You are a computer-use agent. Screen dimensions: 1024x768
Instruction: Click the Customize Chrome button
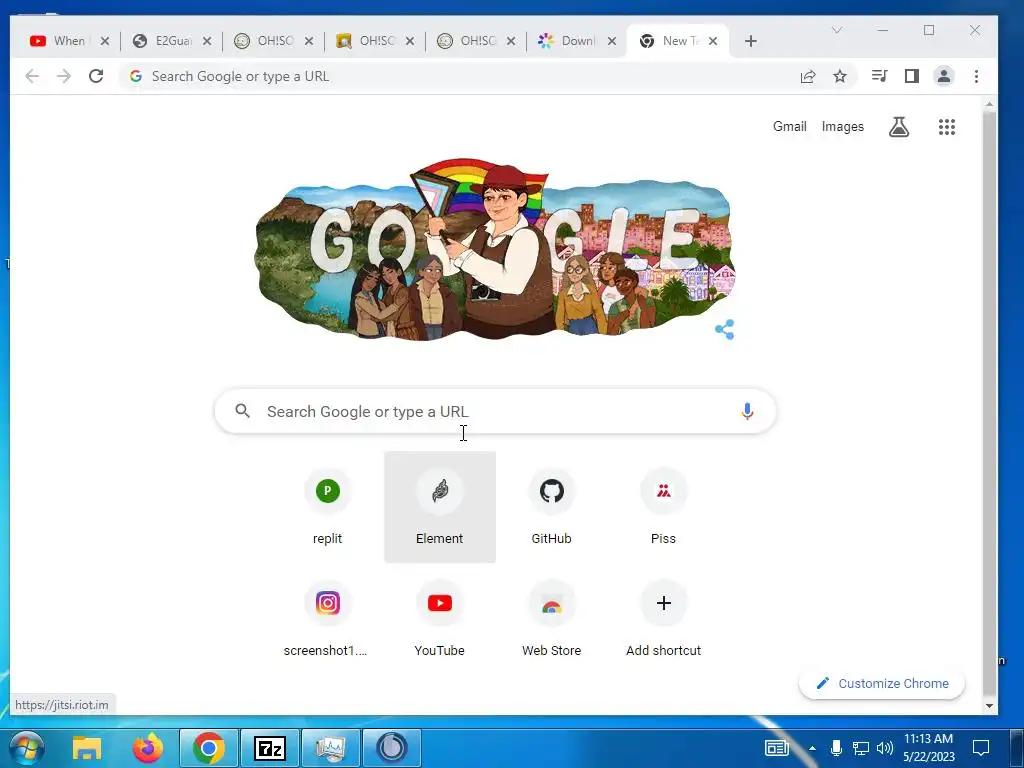pos(882,684)
